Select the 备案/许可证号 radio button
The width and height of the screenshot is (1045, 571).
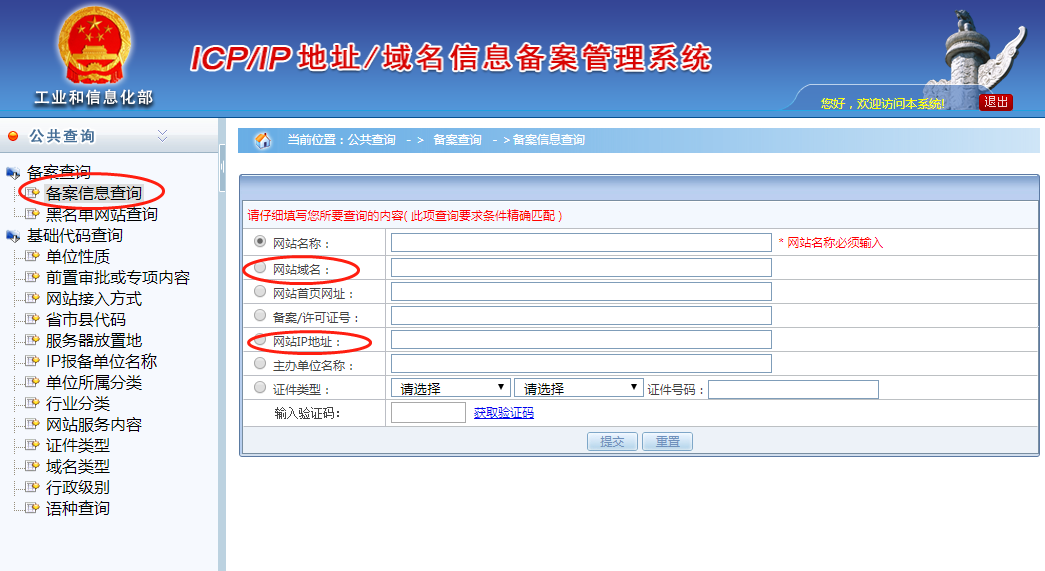click(x=260, y=315)
